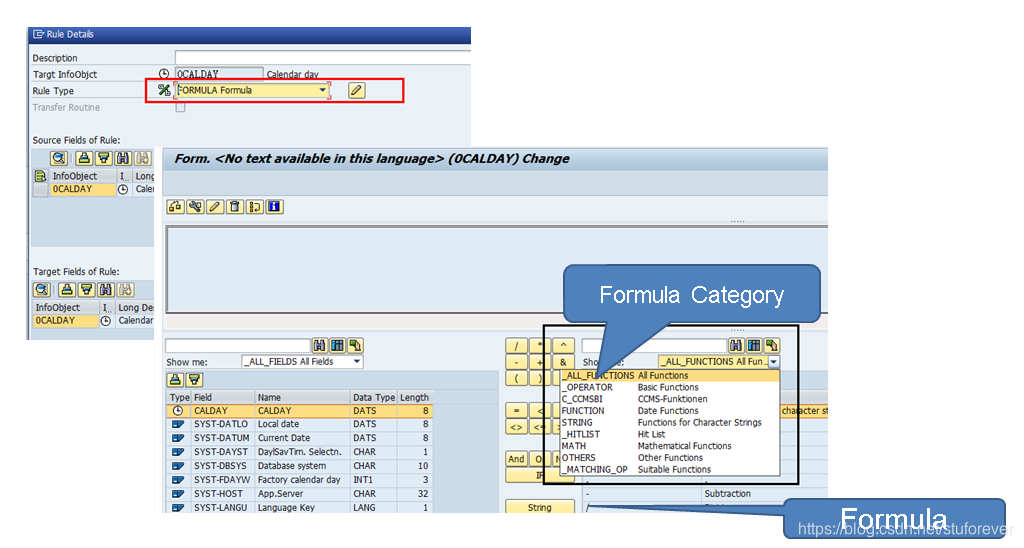
Task: Choose STRING Functions for Character Strings
Action: click(x=670, y=423)
